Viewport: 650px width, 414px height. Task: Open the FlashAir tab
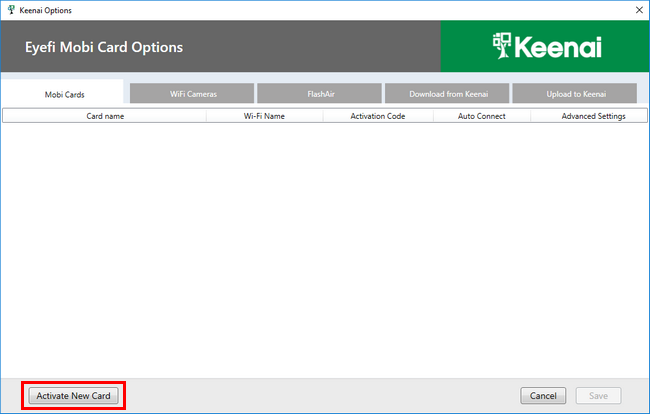click(320, 94)
